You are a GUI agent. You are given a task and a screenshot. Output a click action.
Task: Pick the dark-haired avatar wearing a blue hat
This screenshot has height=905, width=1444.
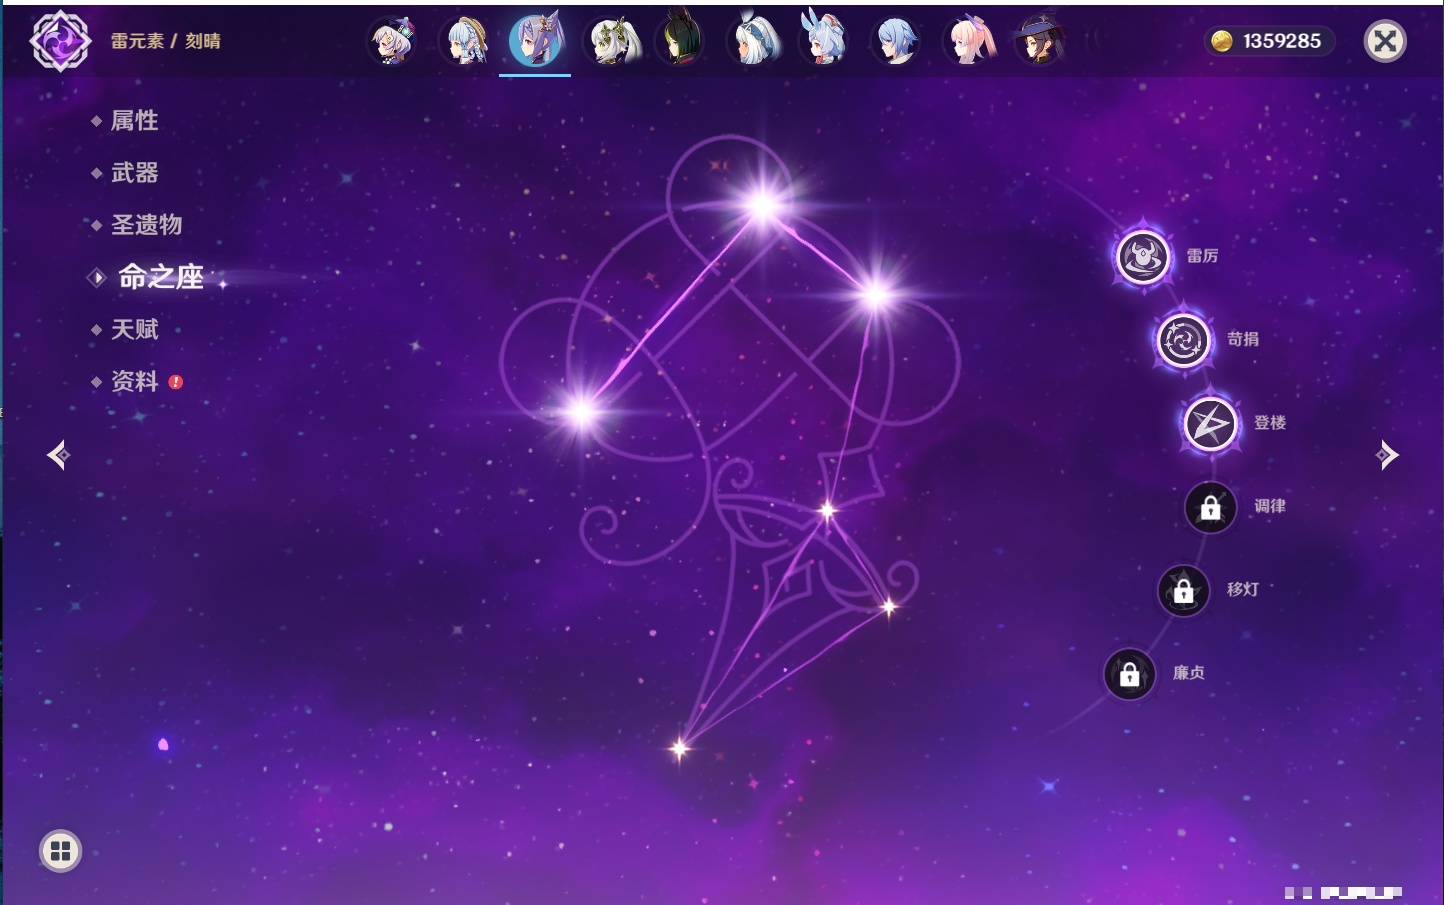1040,41
